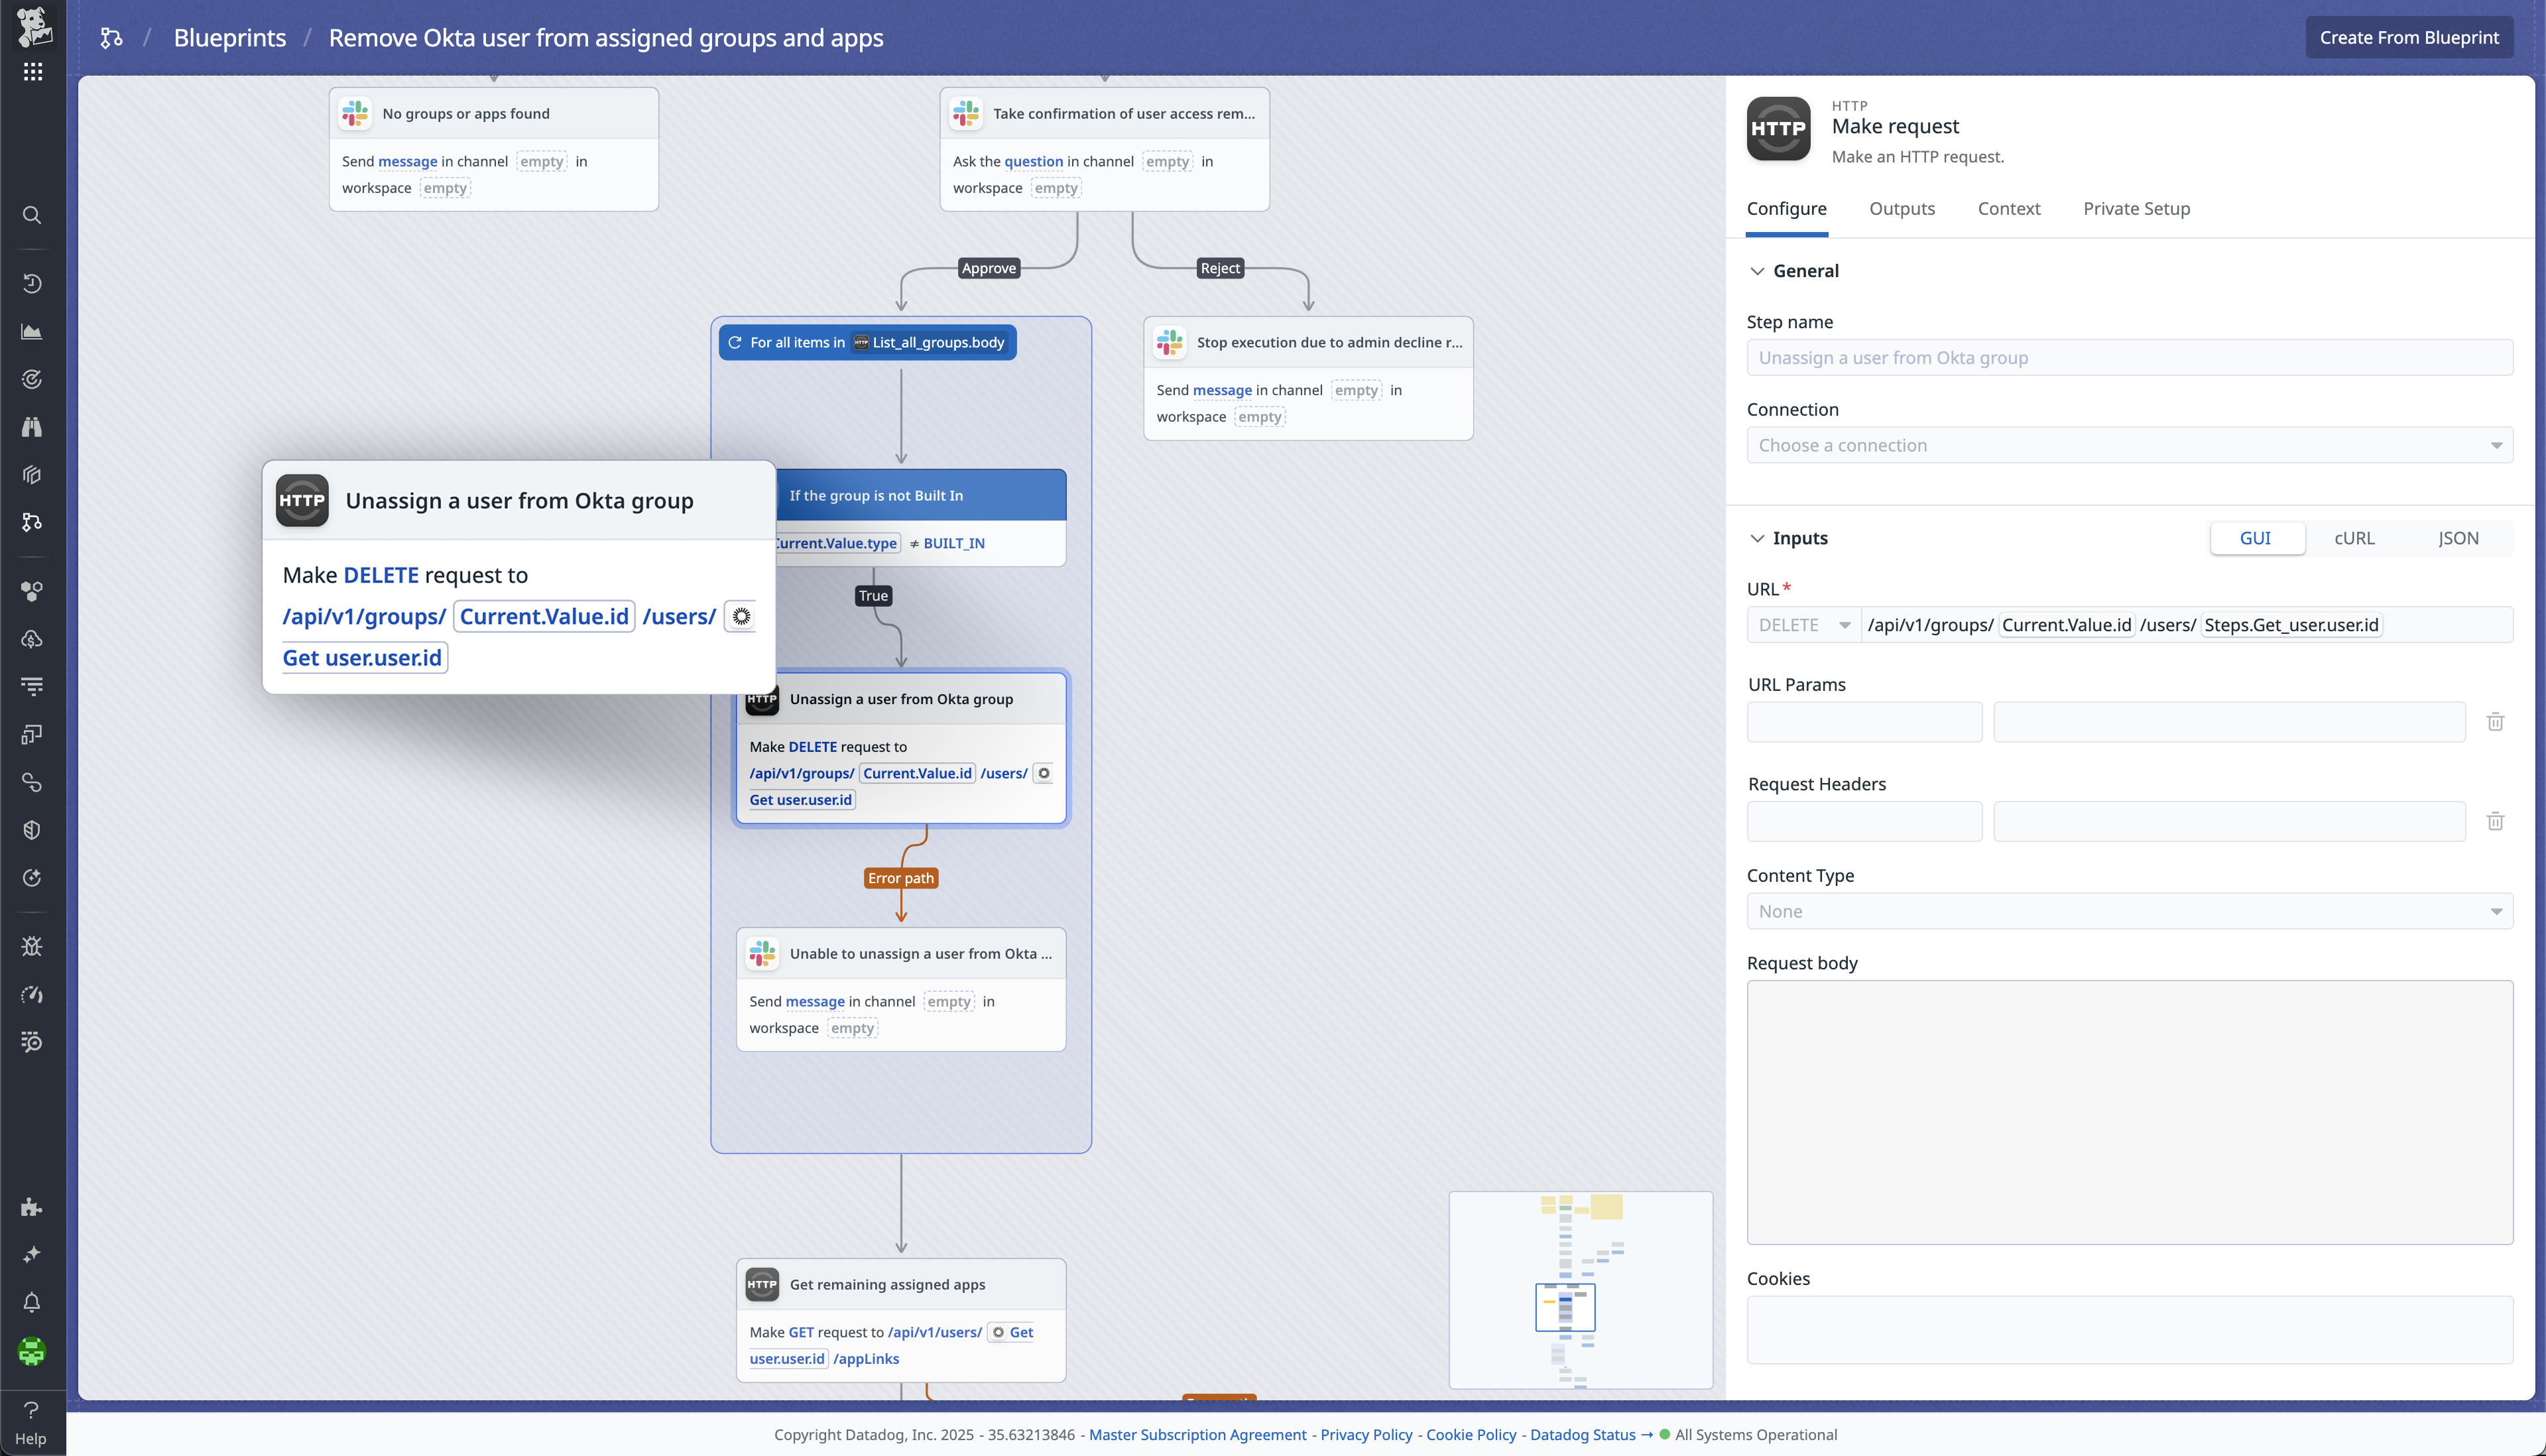The image size is (2546, 1456).
Task: Select the Watchdog binoculars icon in sidebar
Action: (x=31, y=426)
